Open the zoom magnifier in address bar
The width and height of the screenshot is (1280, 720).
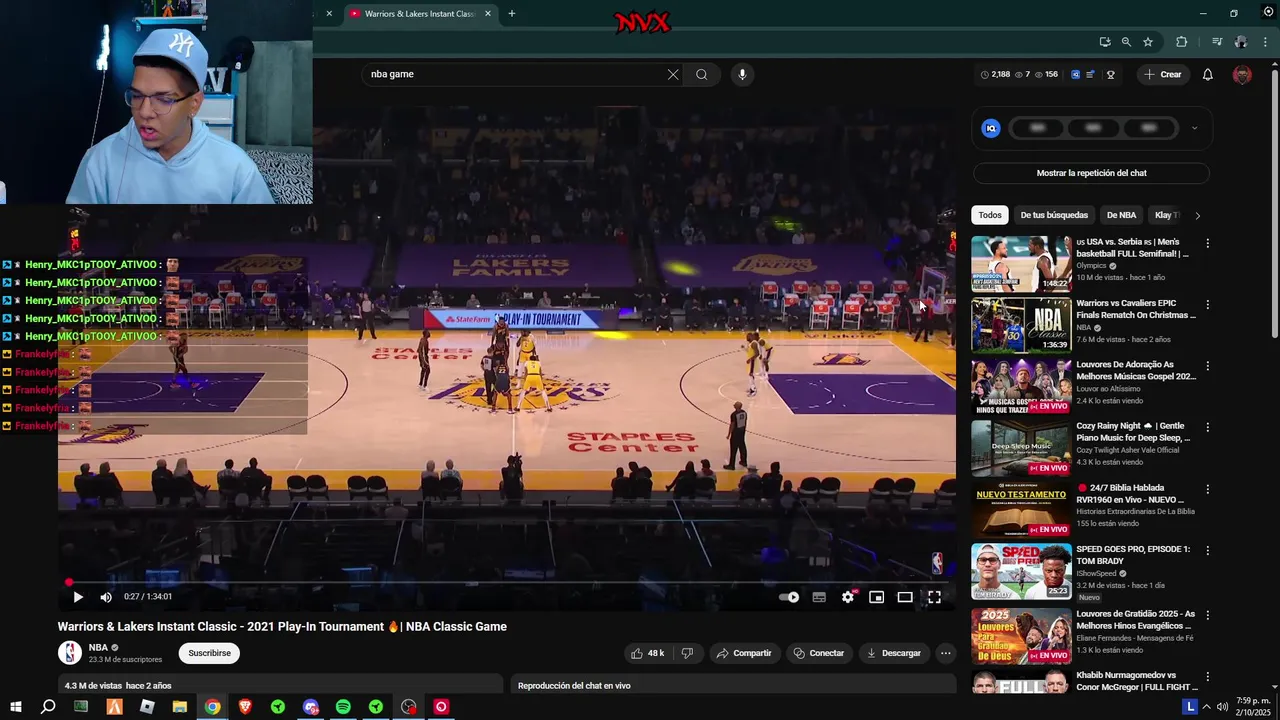tap(1126, 42)
